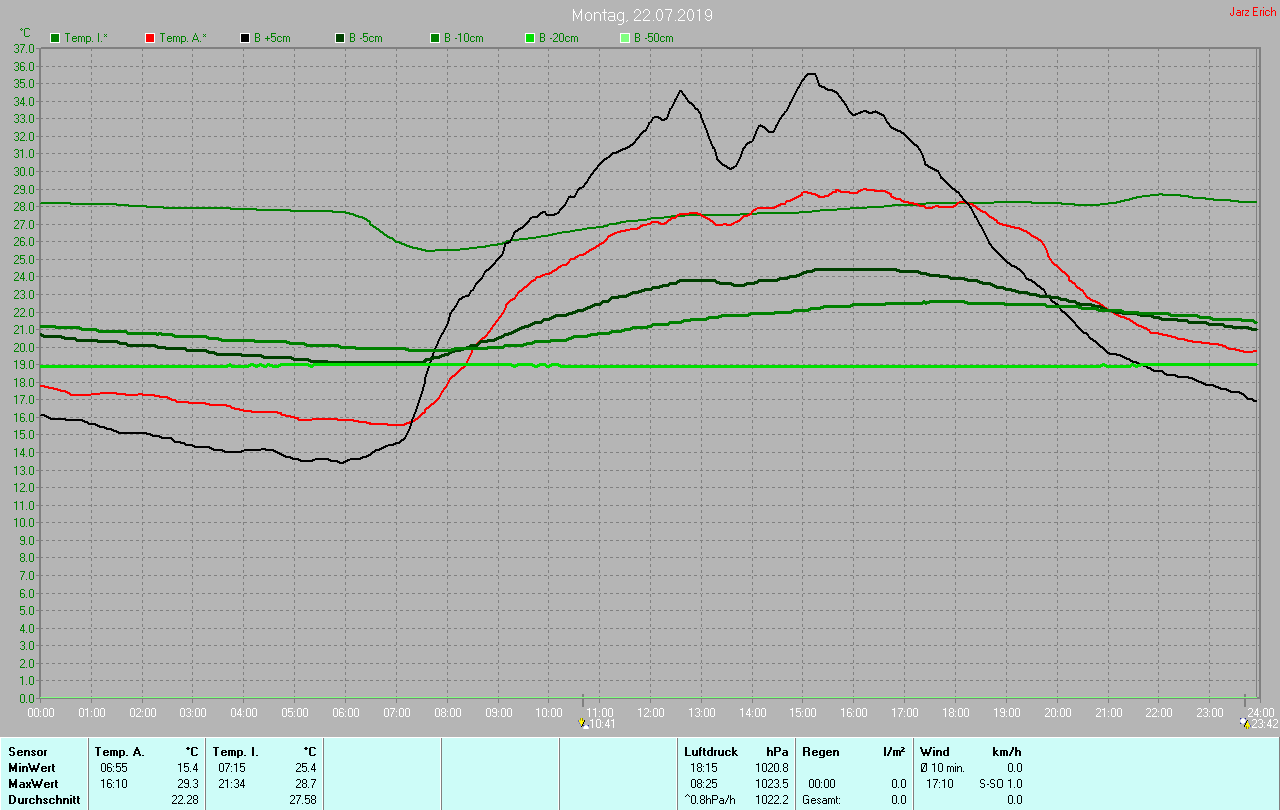Click the moonset icon beside 10:41

click(583, 723)
